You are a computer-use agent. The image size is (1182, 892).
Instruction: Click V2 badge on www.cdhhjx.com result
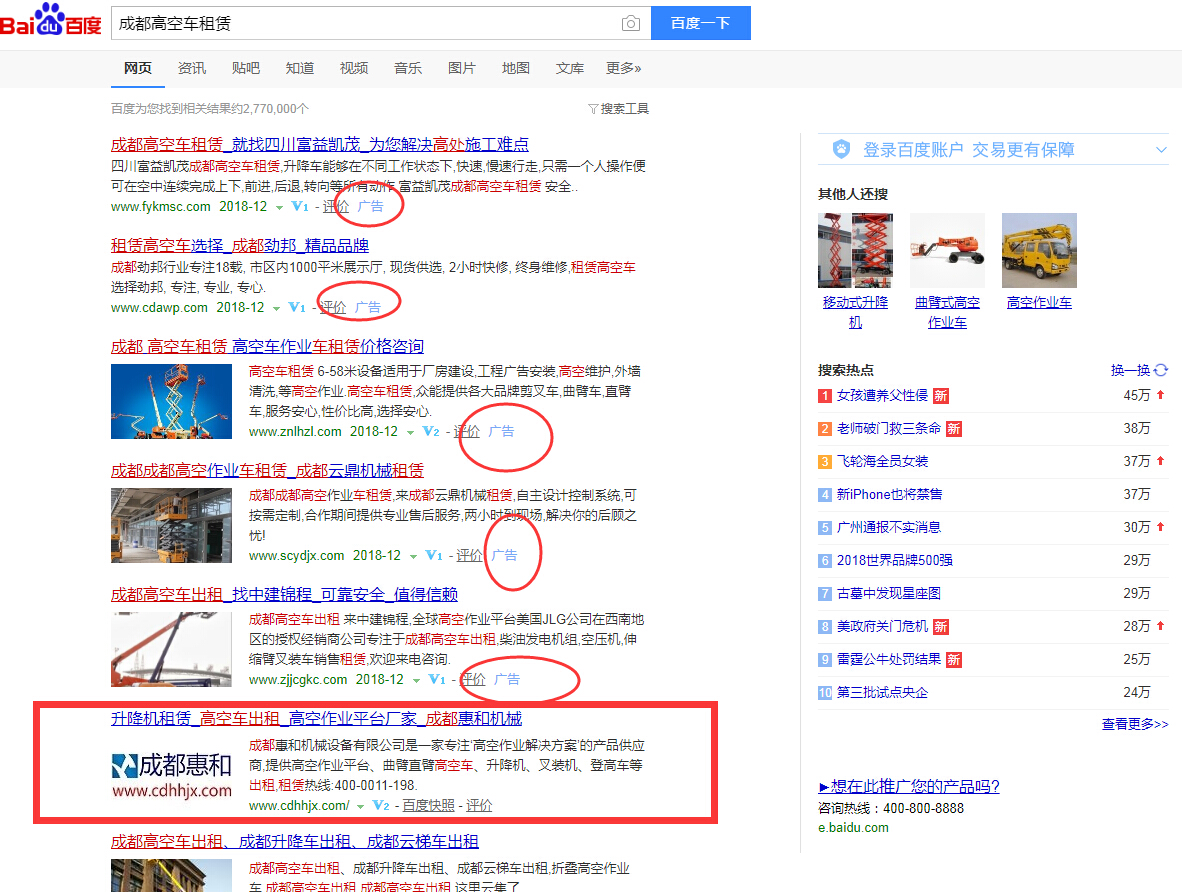click(x=381, y=806)
